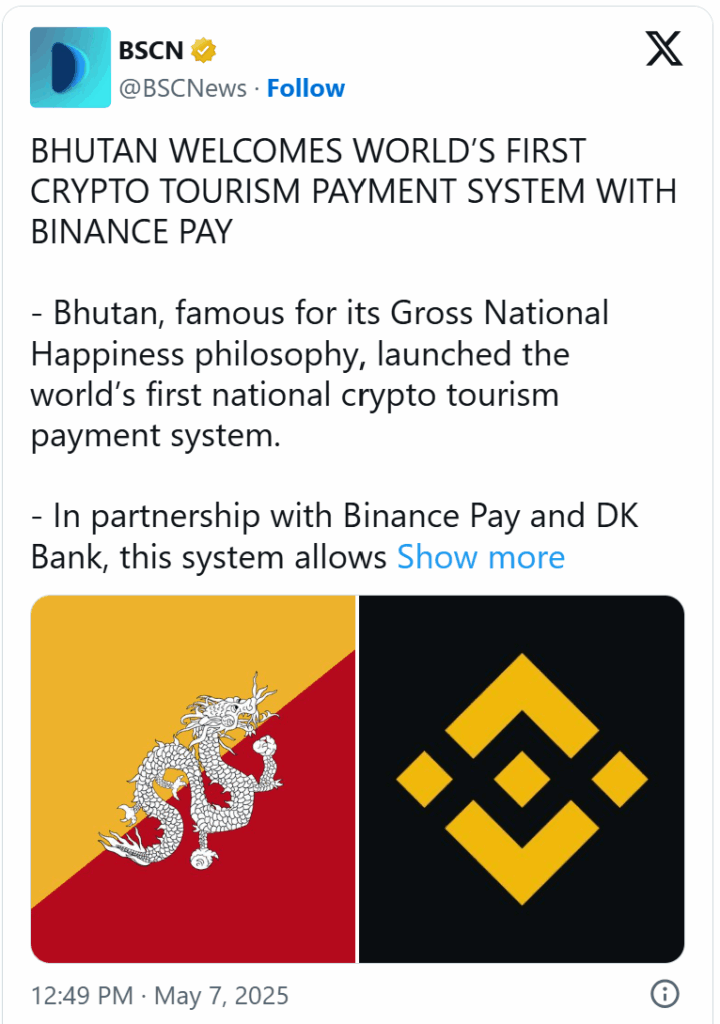Click the all-caps BHUTAN WELCOMES headline text
Screen dimensions: 720x1024
[x=350, y=191]
